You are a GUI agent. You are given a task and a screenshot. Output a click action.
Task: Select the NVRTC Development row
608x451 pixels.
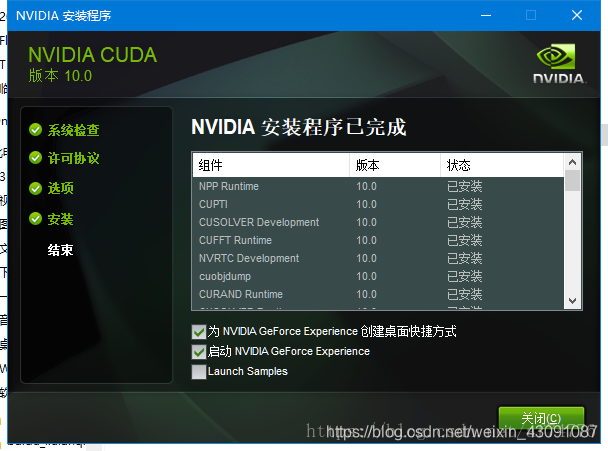pyautogui.click(x=378, y=258)
